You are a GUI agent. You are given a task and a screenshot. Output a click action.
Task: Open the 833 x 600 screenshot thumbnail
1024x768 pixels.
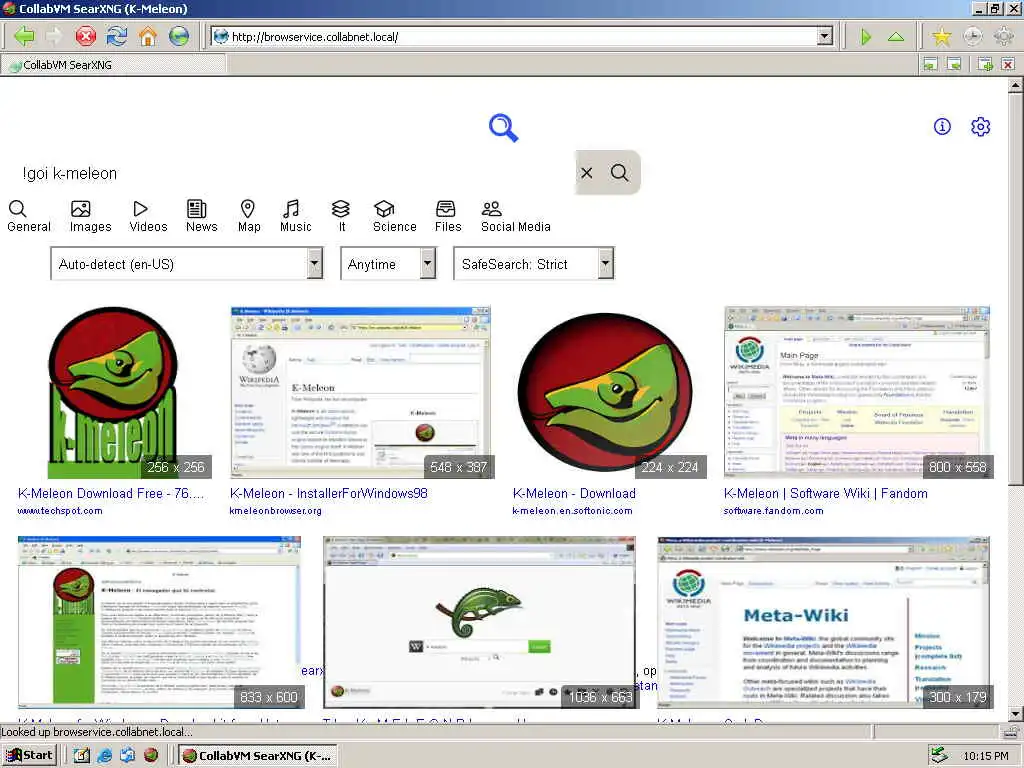[161, 622]
